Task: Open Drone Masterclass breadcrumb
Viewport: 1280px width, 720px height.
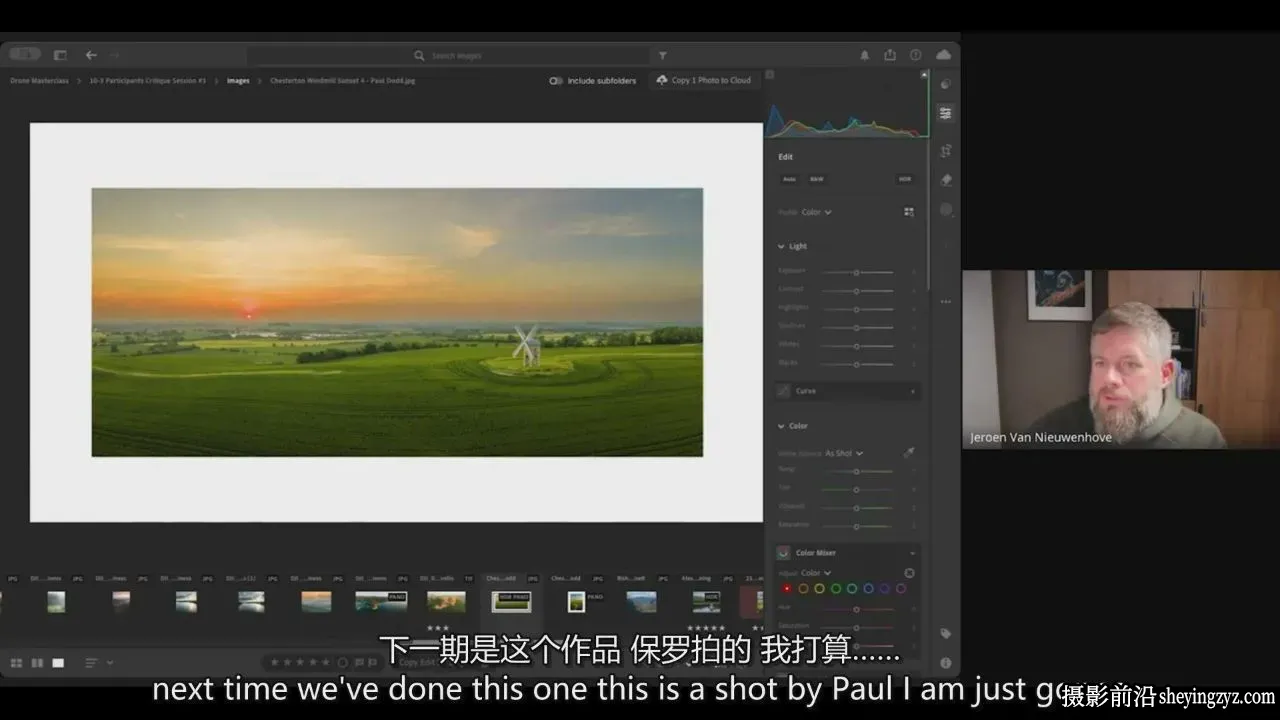Action: [39, 81]
